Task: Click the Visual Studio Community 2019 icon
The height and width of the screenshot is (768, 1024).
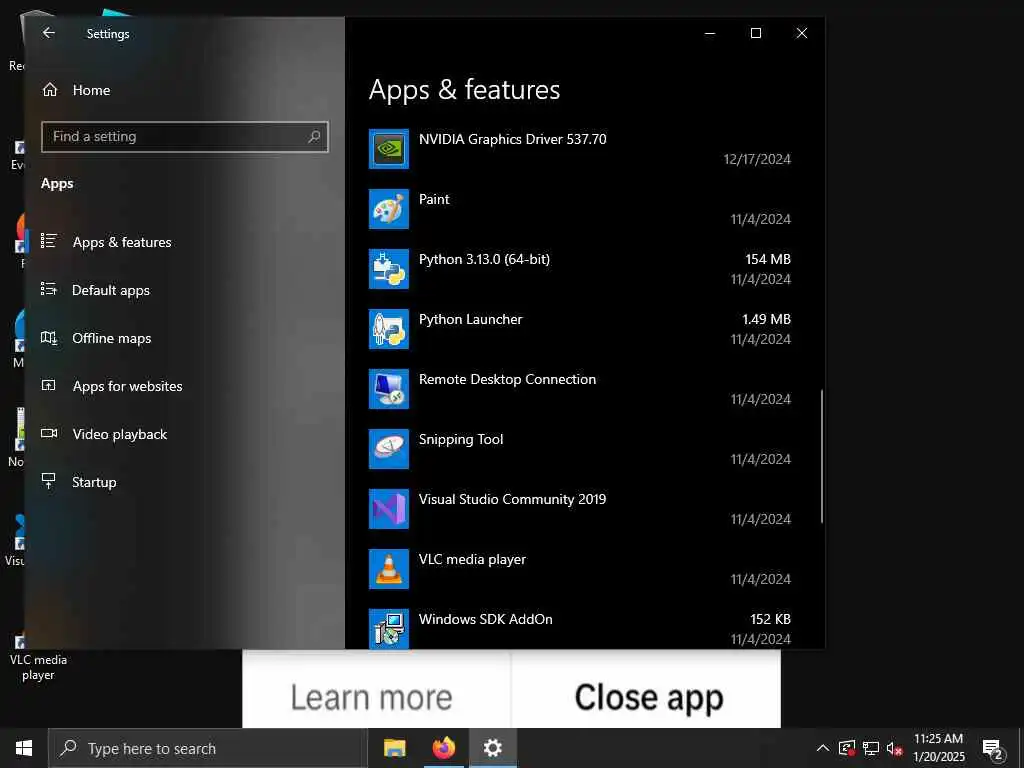Action: click(x=389, y=509)
